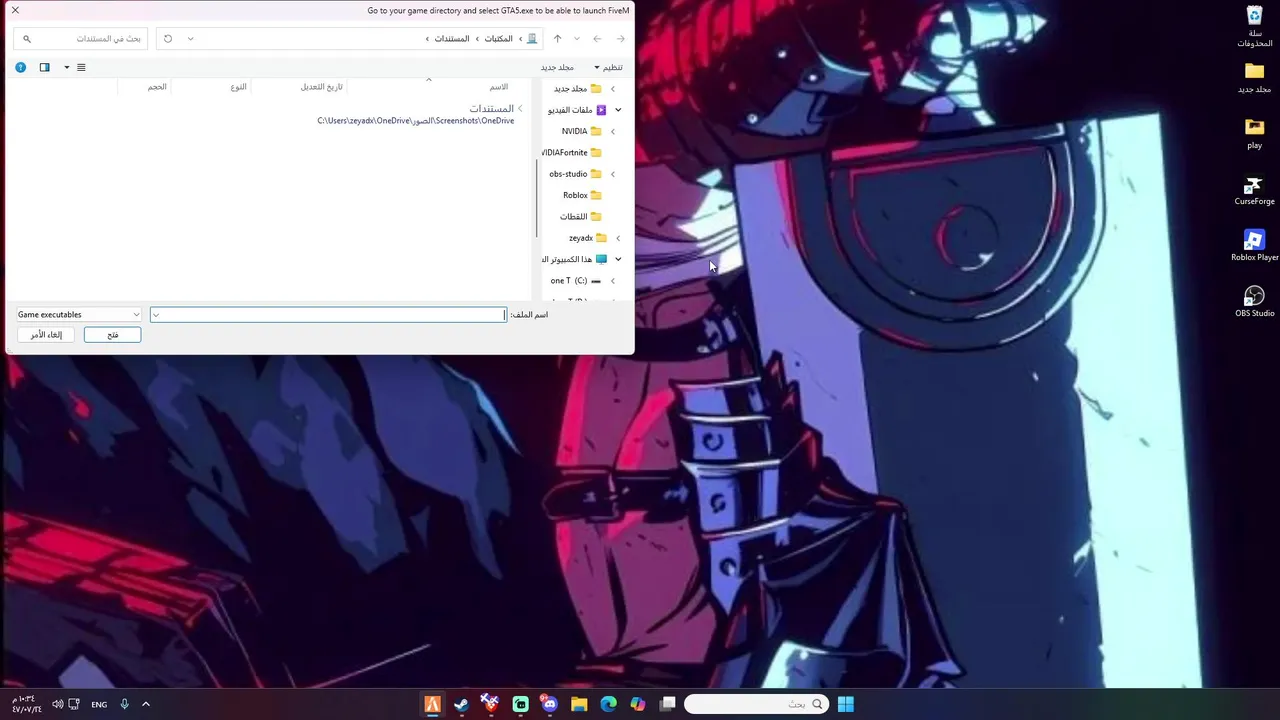Image resolution: width=1280 pixels, height=720 pixels.
Task: Switch the ENG input language indicator
Action: point(99,704)
